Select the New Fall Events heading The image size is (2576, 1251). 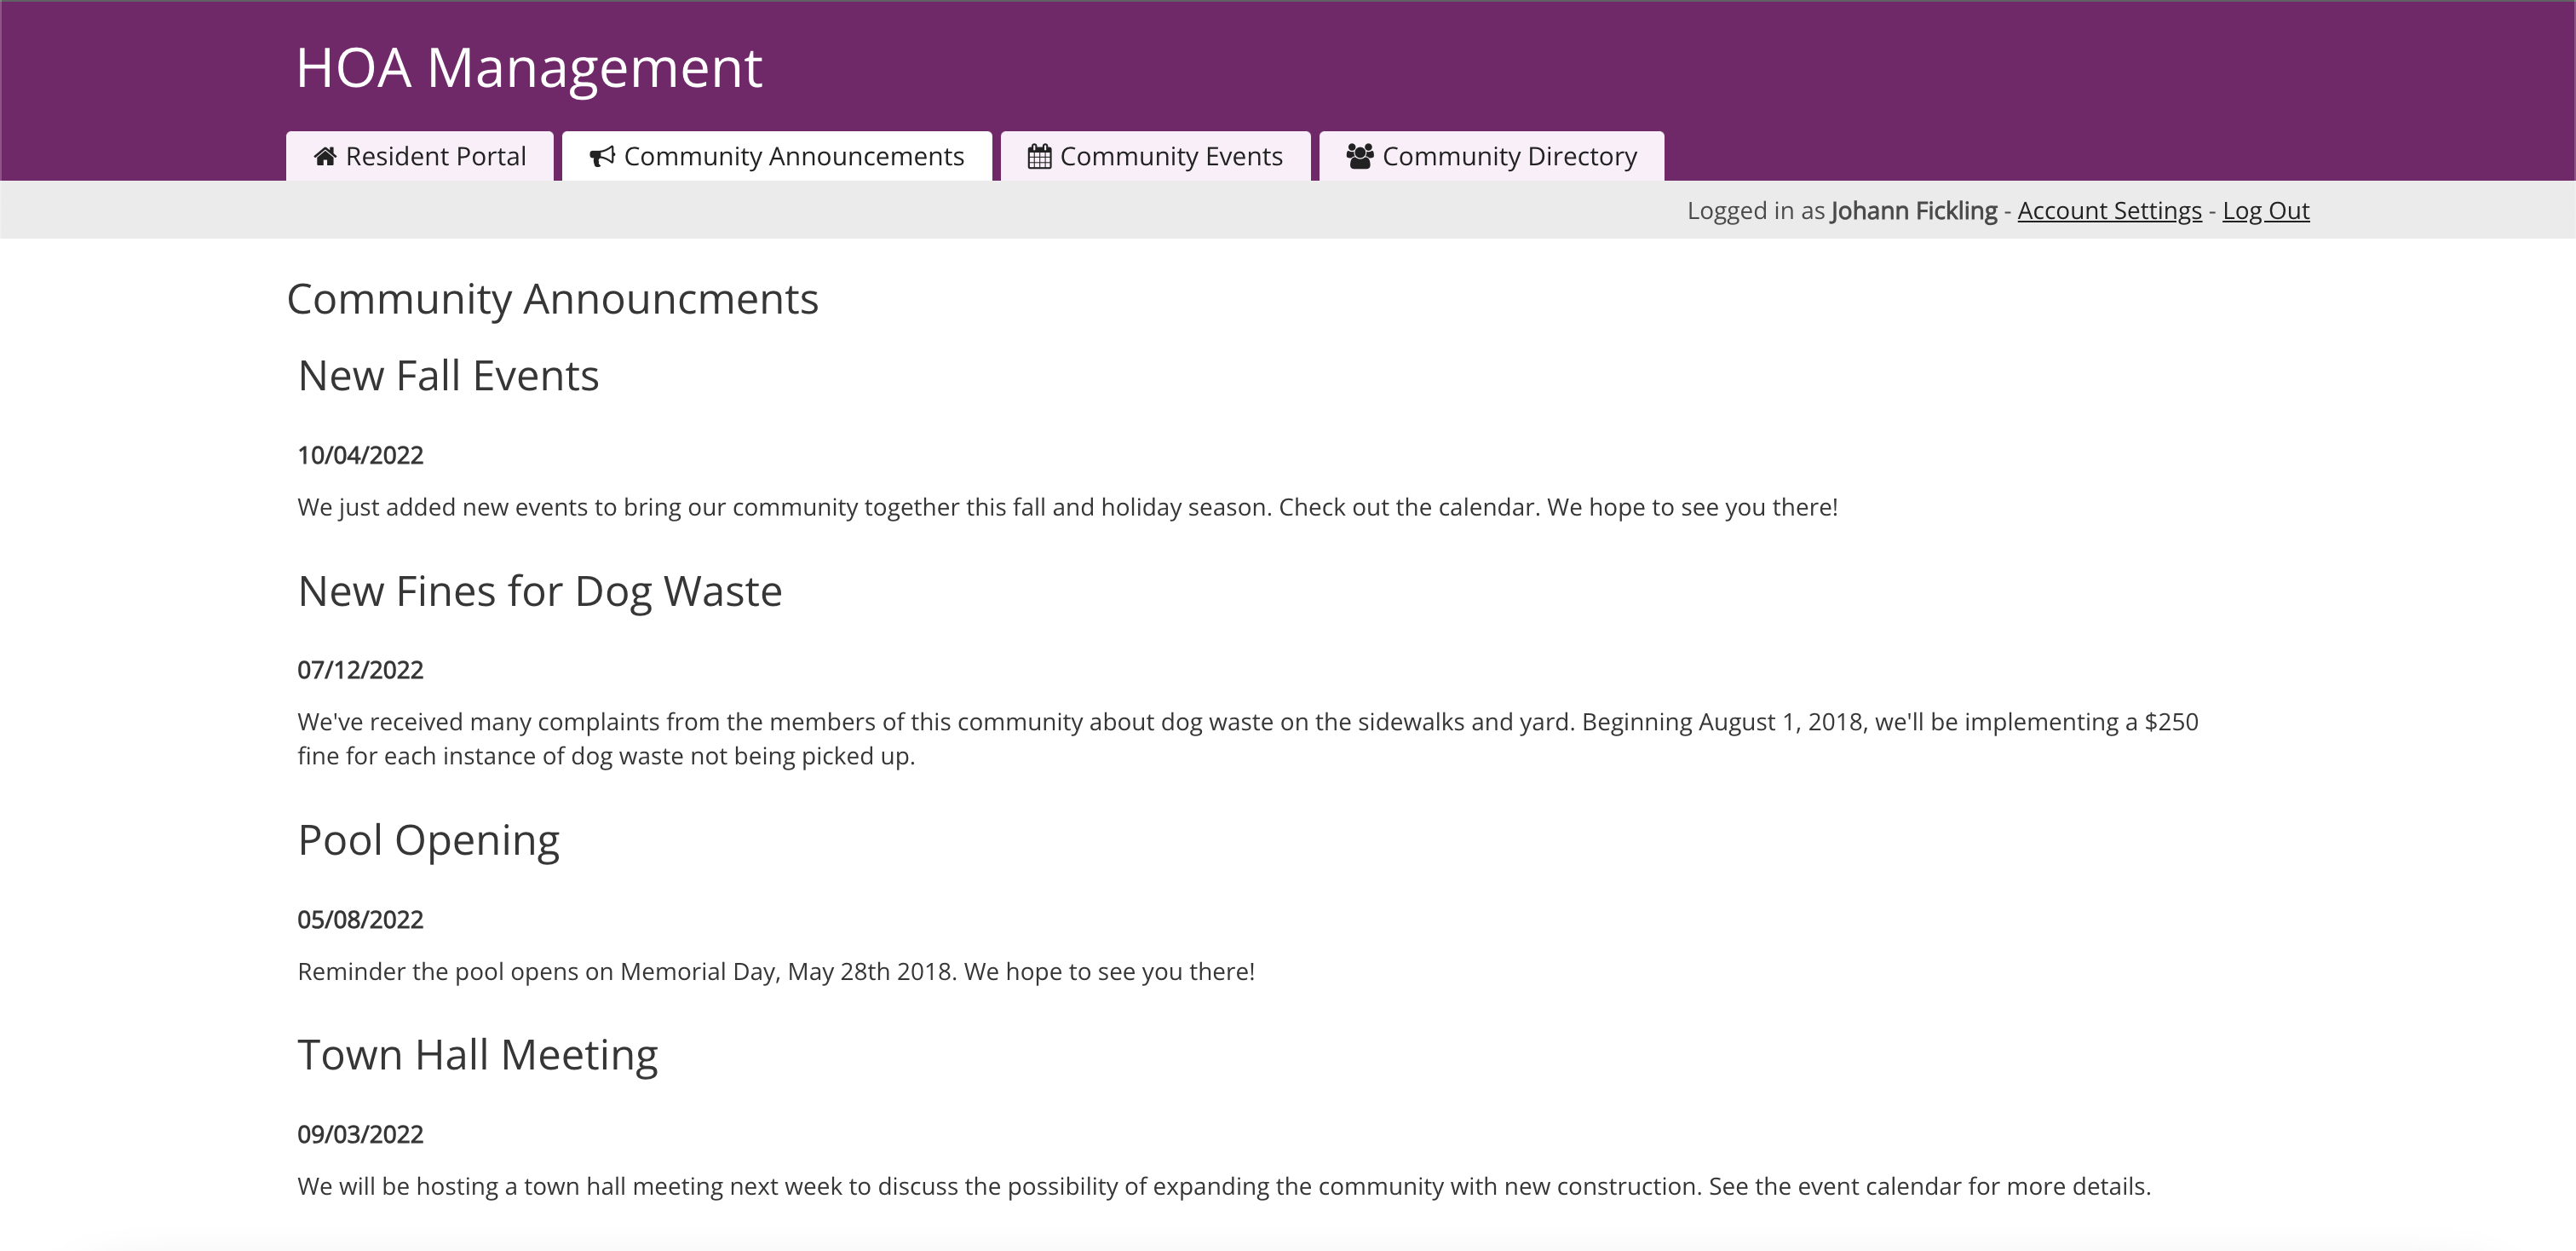448,376
